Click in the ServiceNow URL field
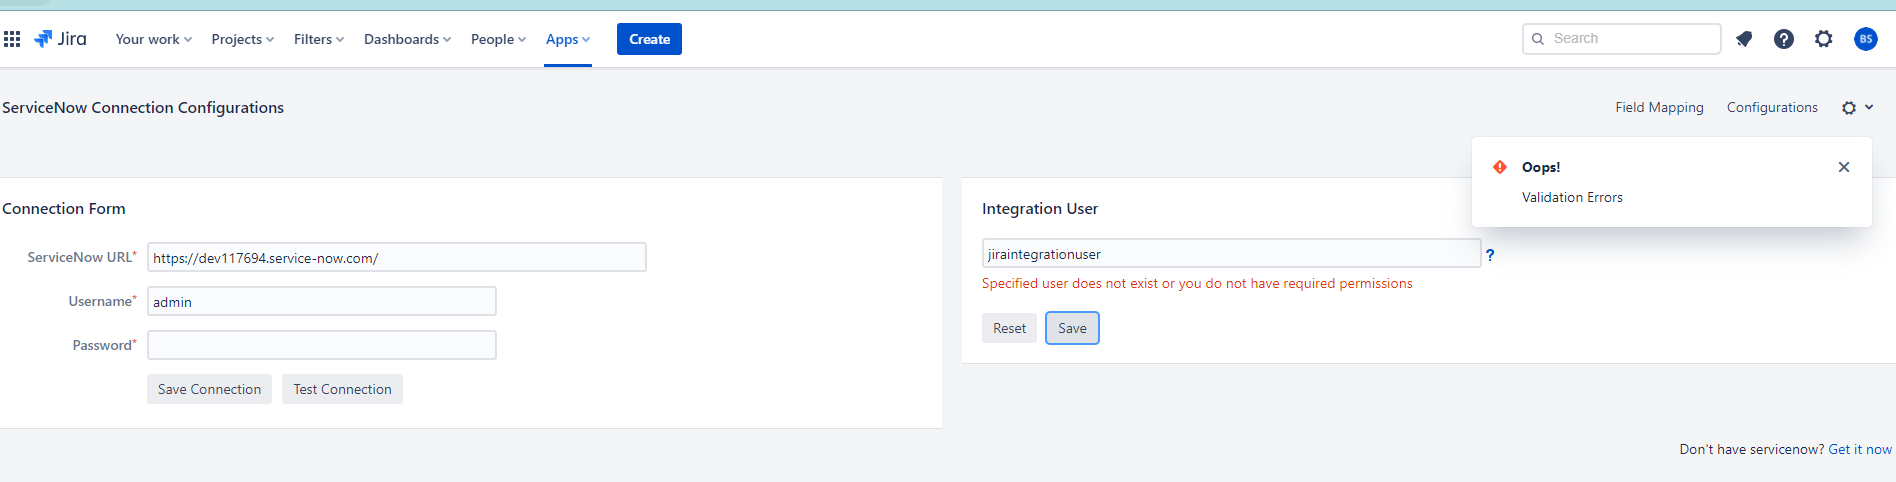 [x=397, y=257]
